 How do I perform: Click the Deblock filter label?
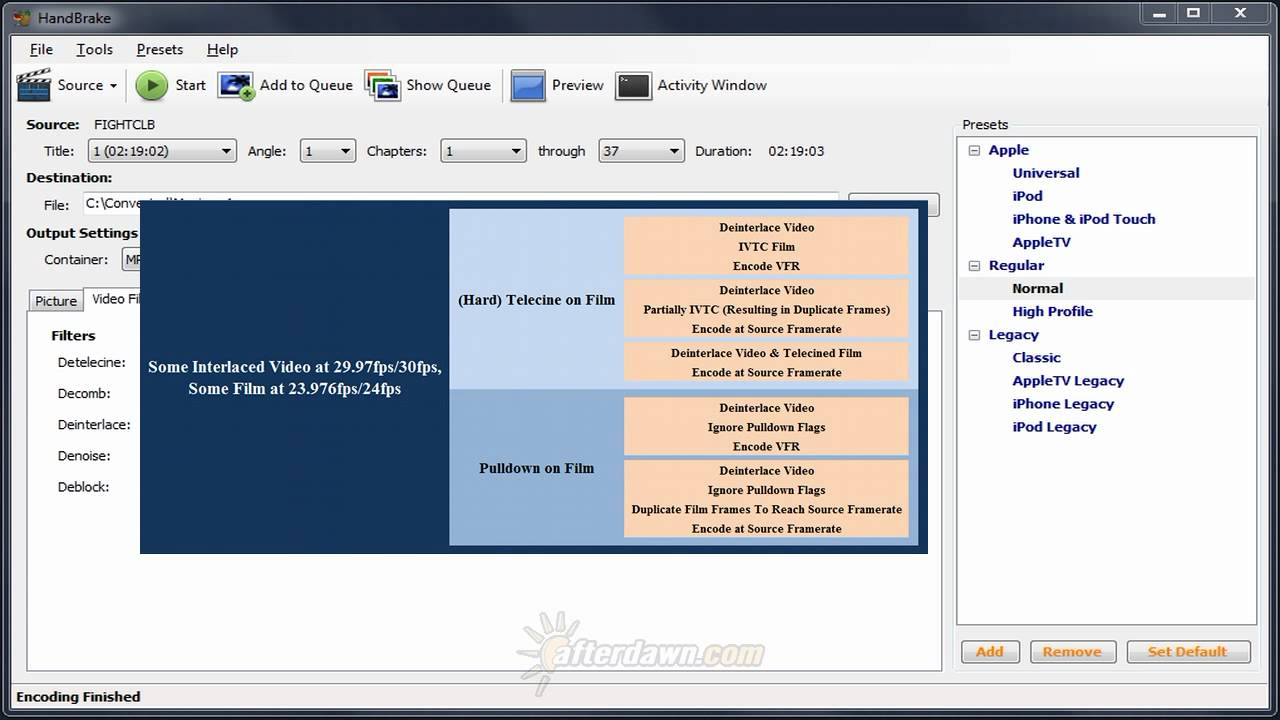coord(83,487)
